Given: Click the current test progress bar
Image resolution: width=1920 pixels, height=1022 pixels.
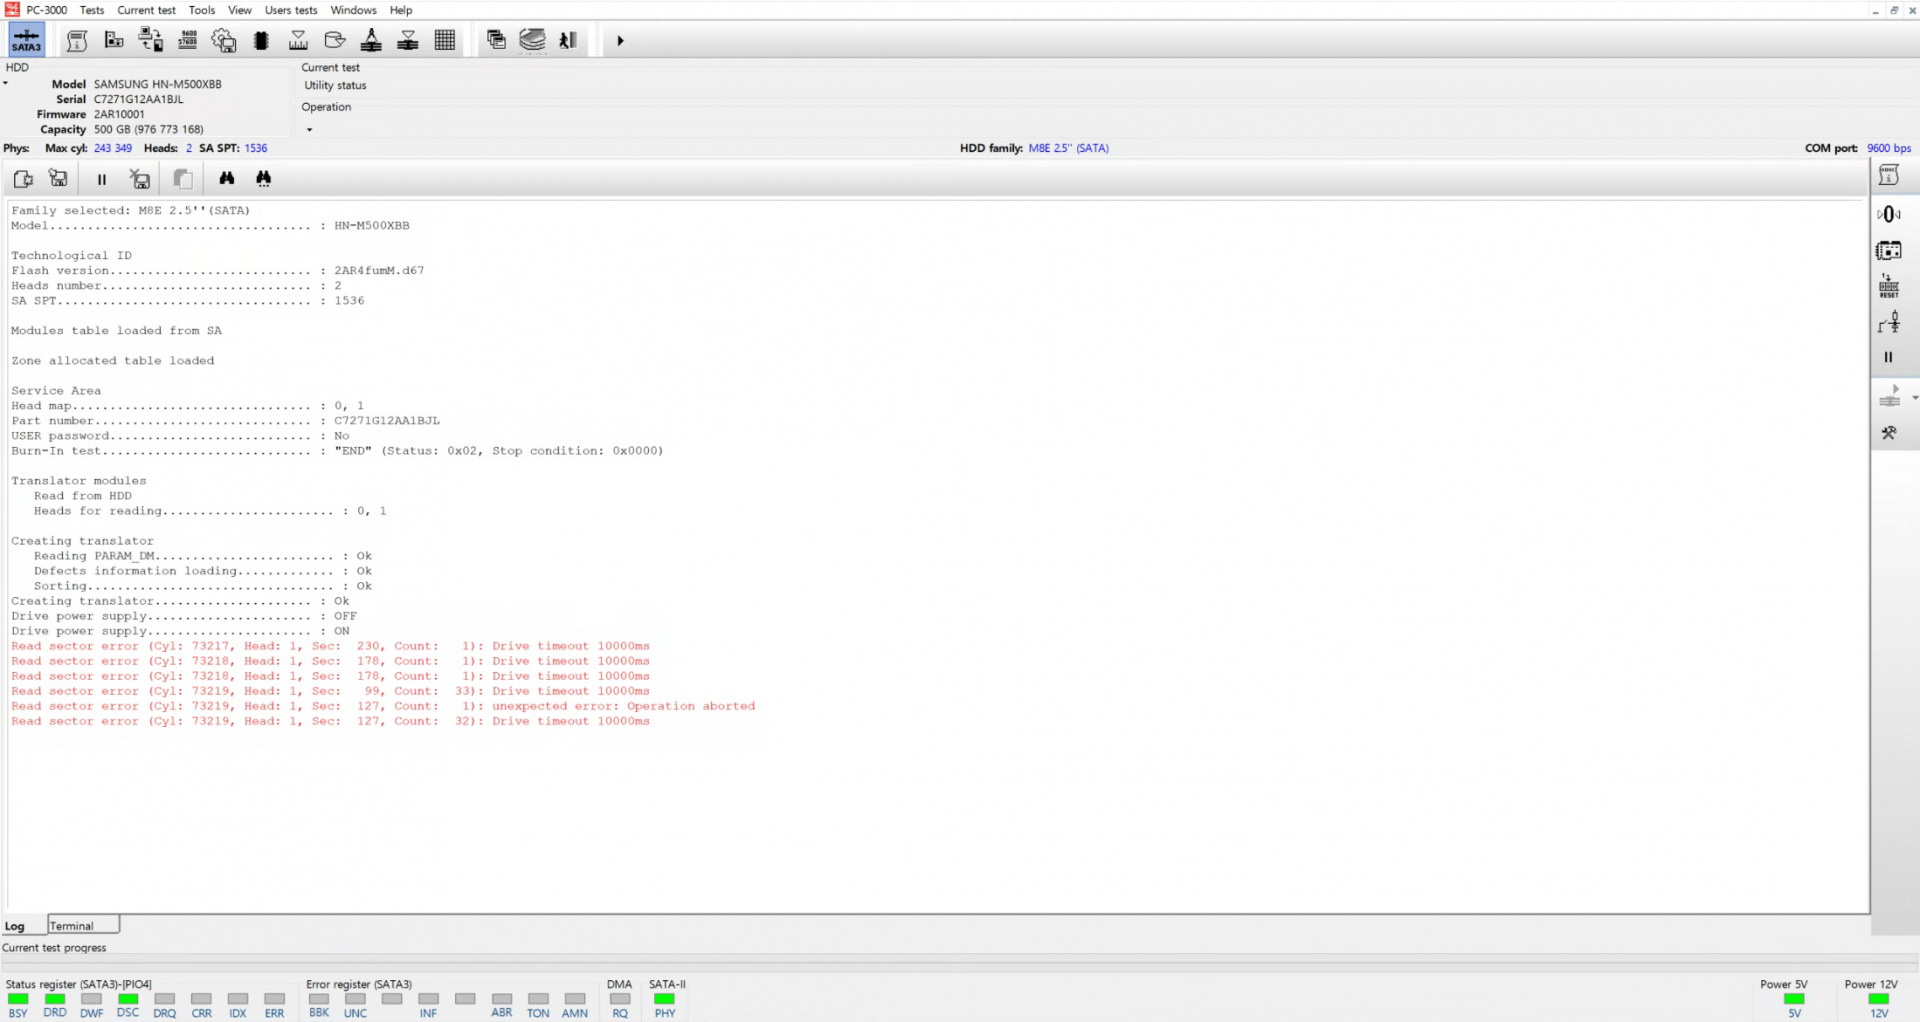Looking at the screenshot, I should click(x=960, y=961).
